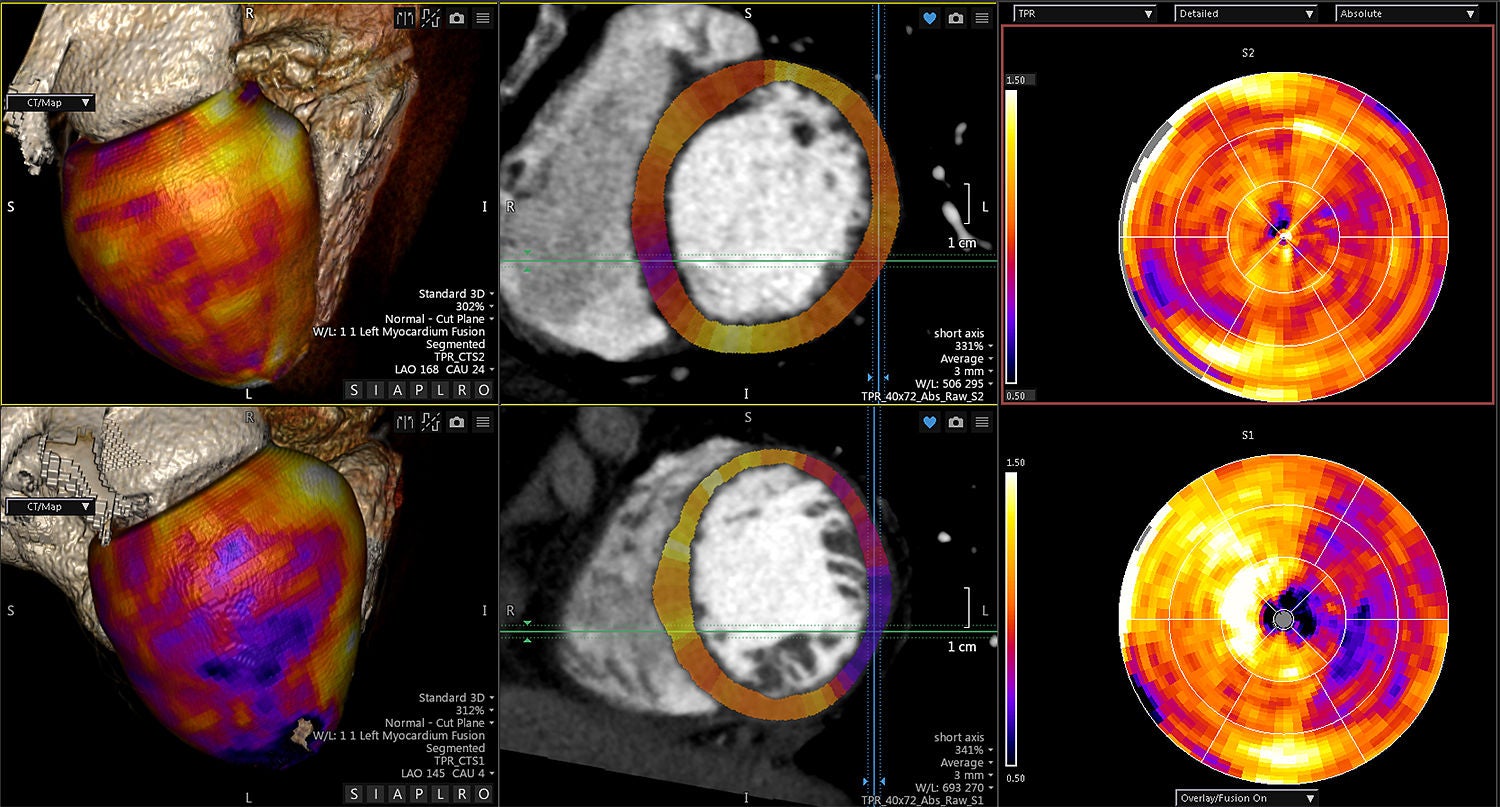Change the 312% zoom in the bottom 3D view
1500x807 pixels.
click(474, 710)
